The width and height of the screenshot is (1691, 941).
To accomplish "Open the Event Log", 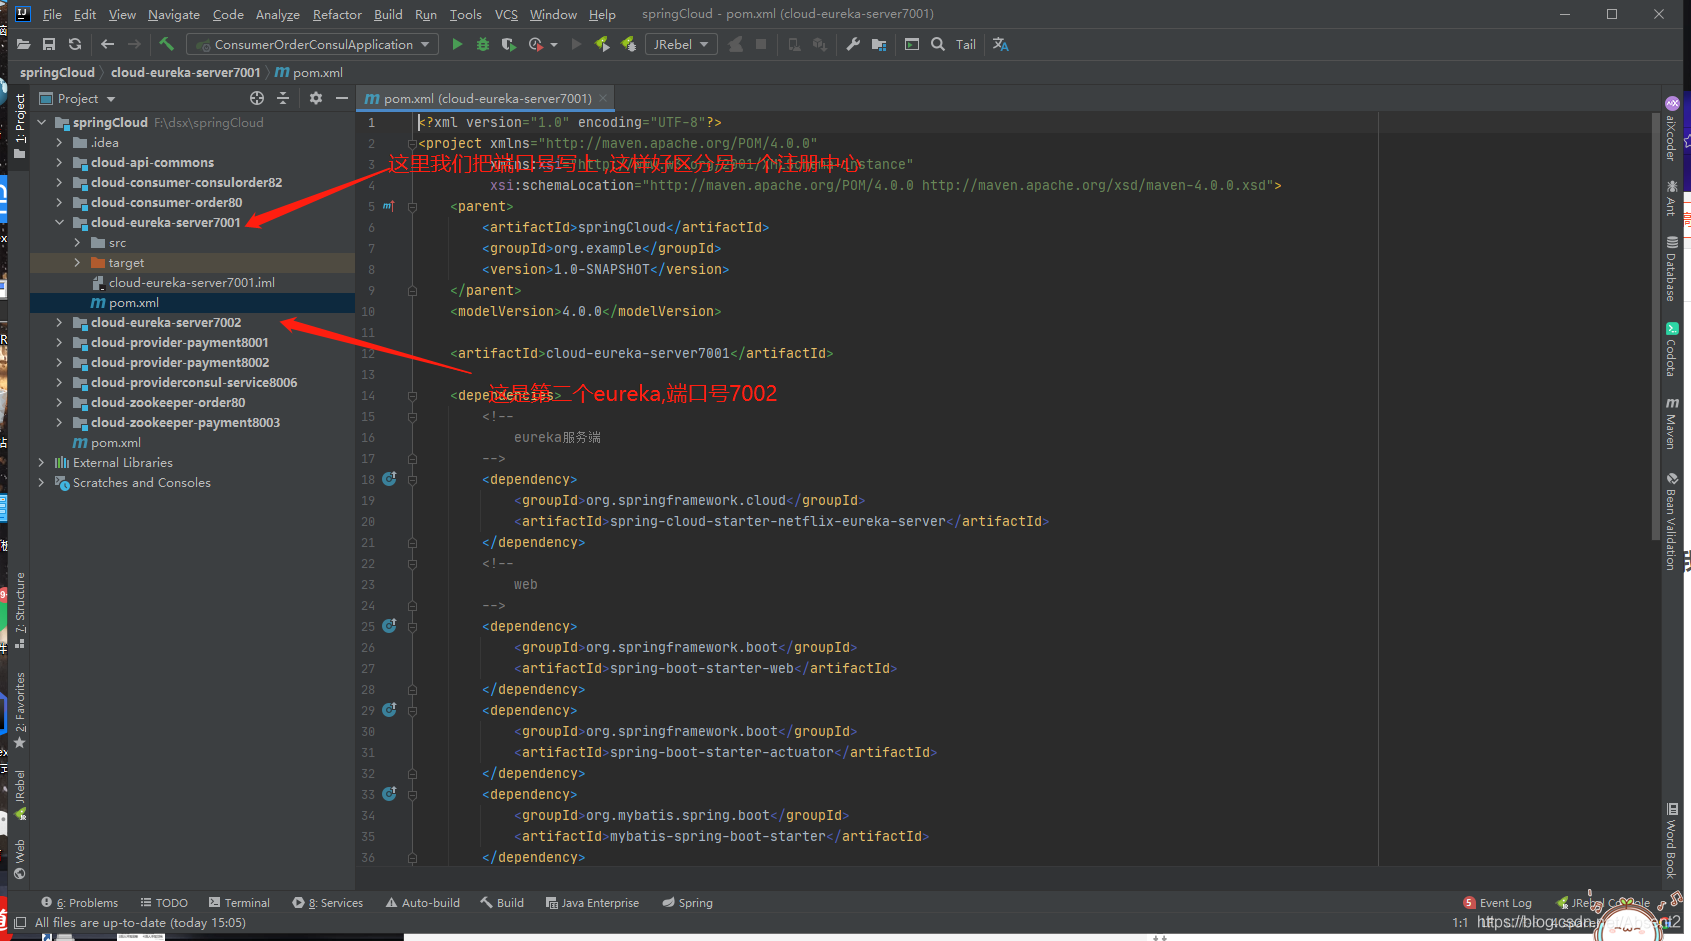I will click(1497, 902).
